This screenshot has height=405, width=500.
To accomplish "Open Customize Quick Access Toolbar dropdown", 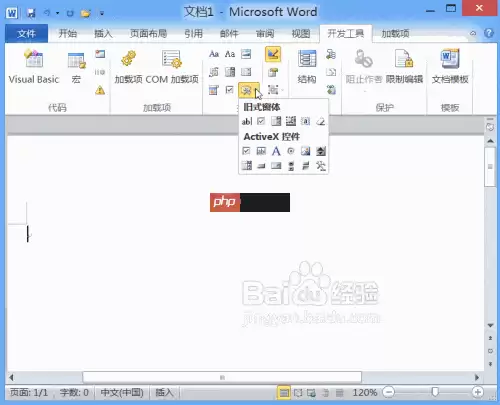I will click(102, 13).
